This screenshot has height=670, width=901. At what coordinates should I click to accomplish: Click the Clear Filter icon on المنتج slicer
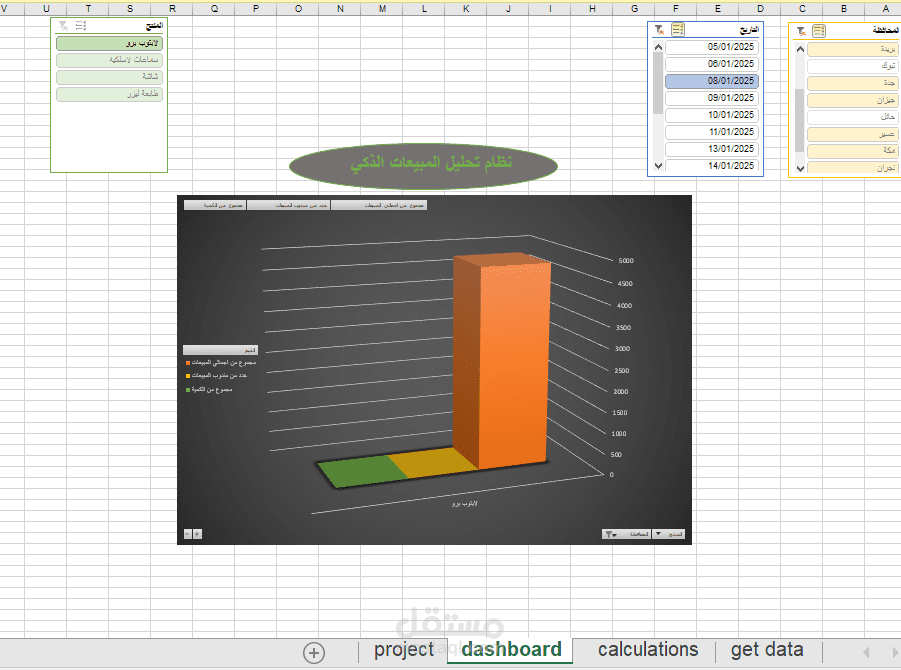(61, 25)
